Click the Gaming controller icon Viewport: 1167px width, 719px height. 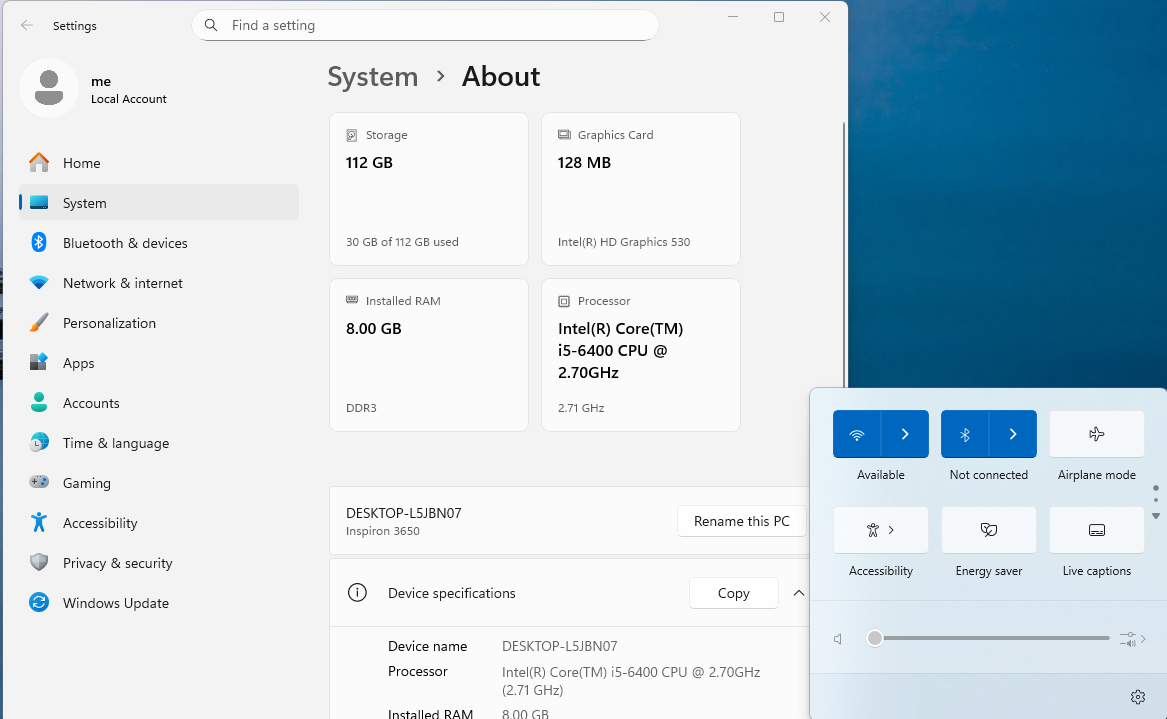coord(39,482)
